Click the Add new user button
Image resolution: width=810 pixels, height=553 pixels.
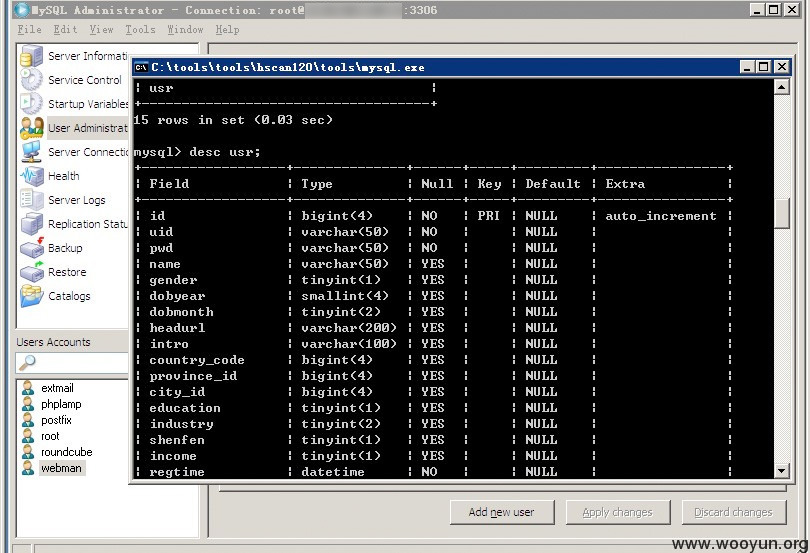(502, 512)
